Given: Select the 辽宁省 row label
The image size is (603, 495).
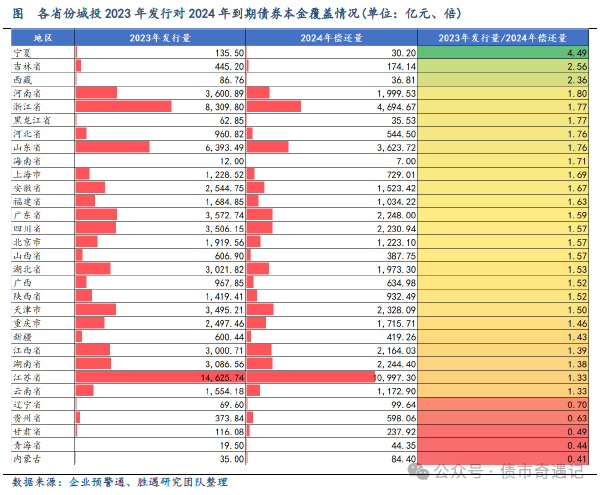Looking at the screenshot, I should 27,405.
